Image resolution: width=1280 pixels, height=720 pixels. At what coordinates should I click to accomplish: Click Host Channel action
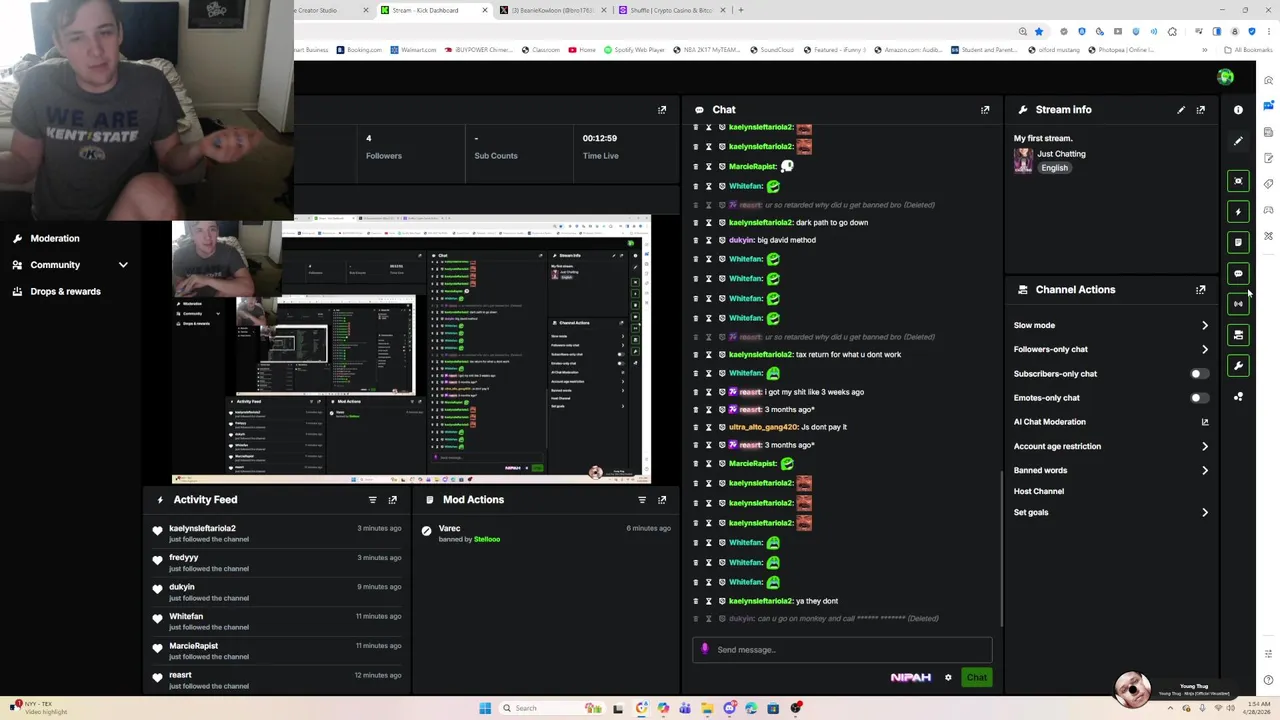pos(1039,491)
